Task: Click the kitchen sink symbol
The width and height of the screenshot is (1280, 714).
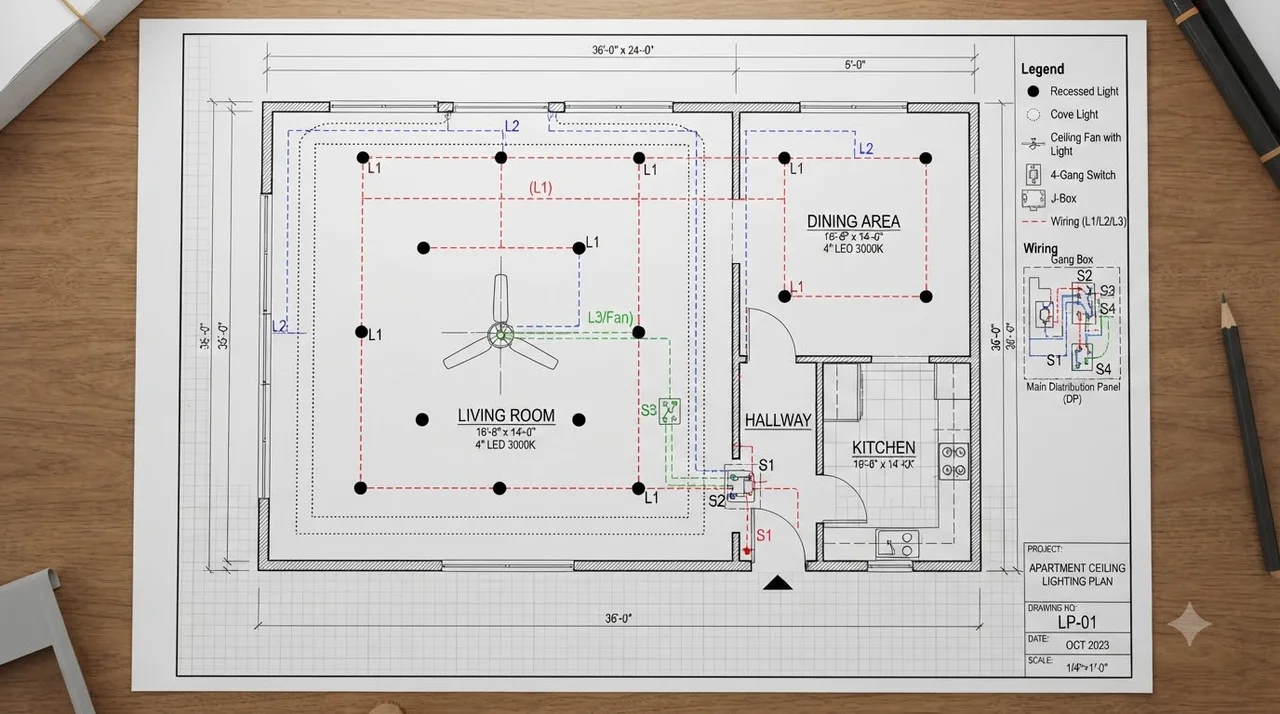Action: (x=897, y=543)
